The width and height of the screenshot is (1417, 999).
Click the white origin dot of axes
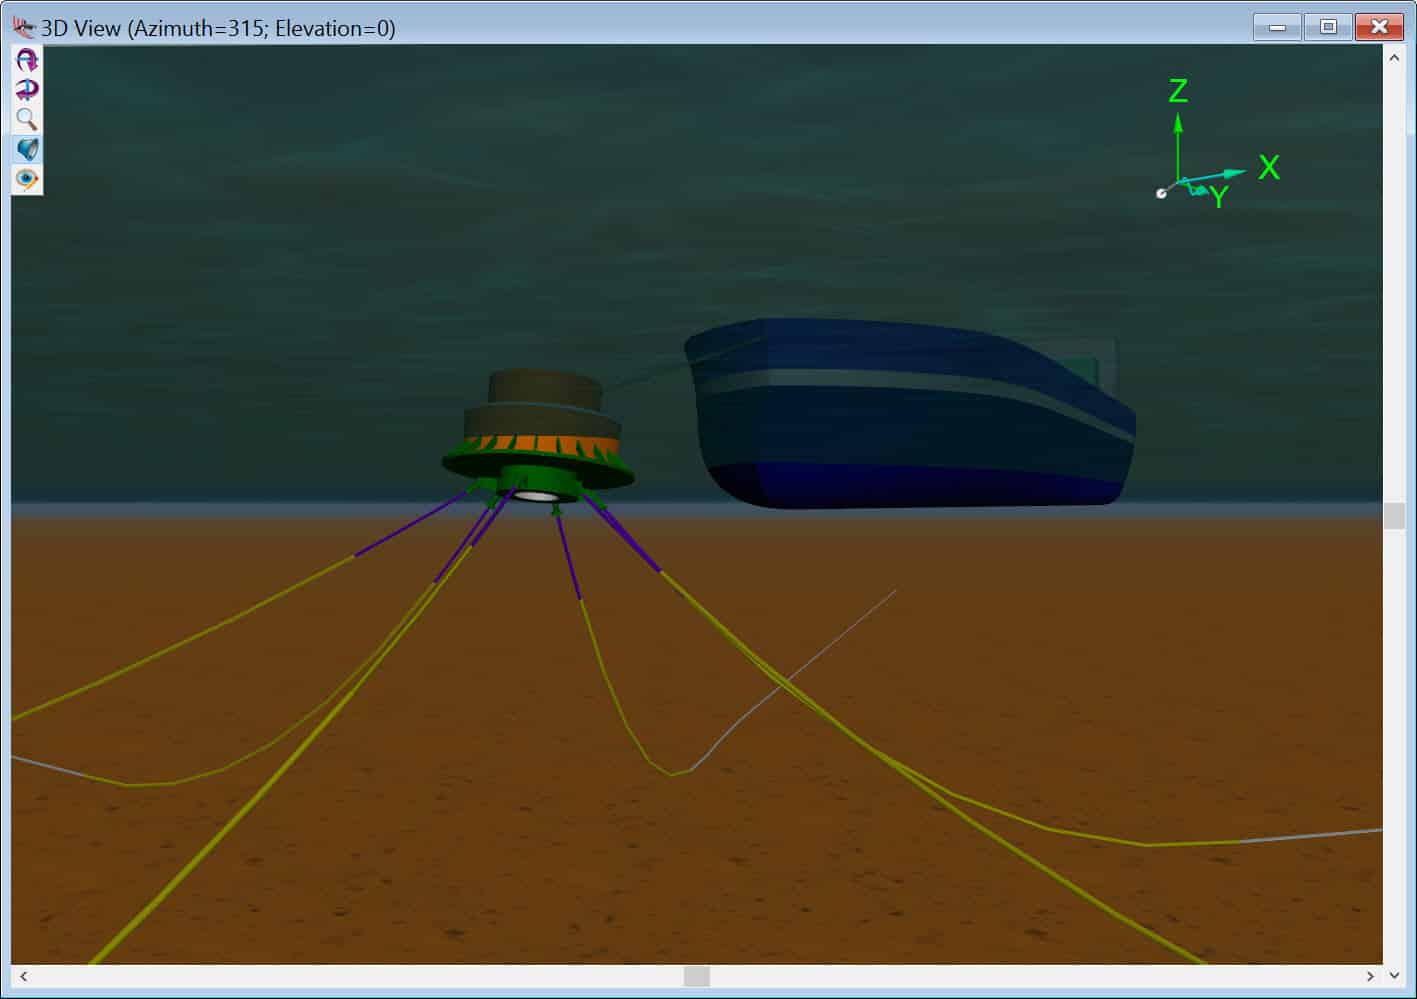click(x=1161, y=193)
